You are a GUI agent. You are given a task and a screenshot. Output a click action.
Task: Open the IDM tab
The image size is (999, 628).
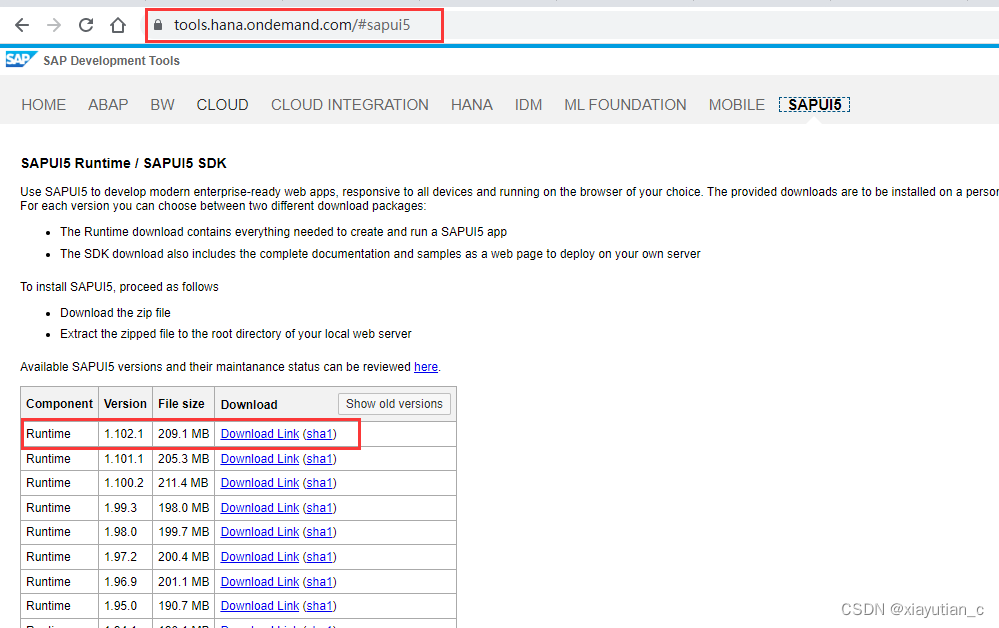529,104
